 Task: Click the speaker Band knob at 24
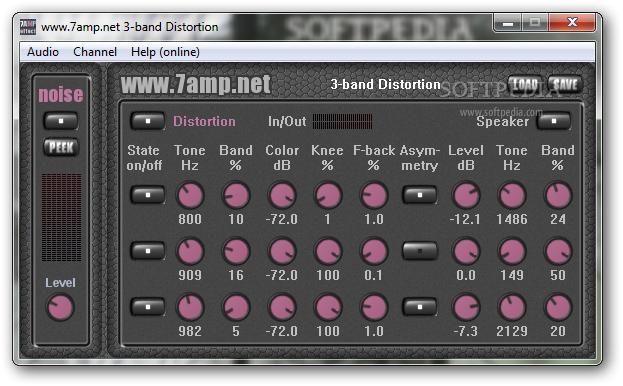[x=558, y=195]
